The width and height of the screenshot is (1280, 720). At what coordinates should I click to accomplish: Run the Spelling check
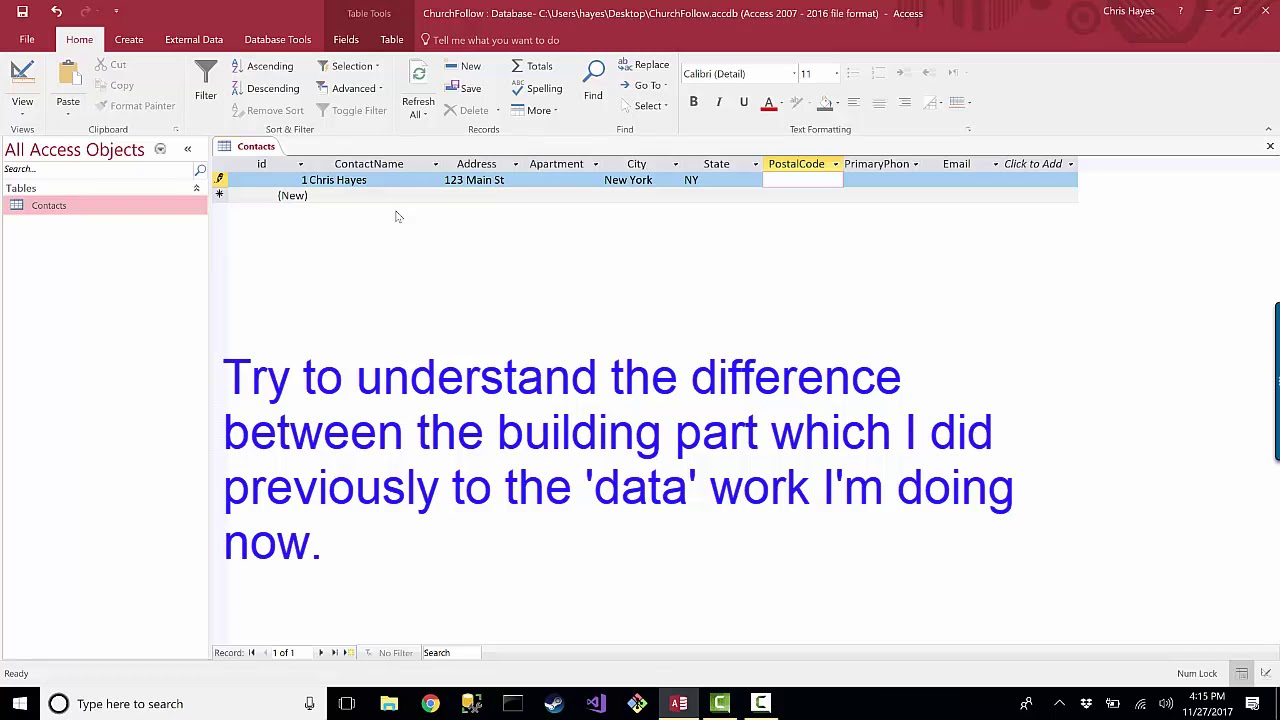(537, 88)
